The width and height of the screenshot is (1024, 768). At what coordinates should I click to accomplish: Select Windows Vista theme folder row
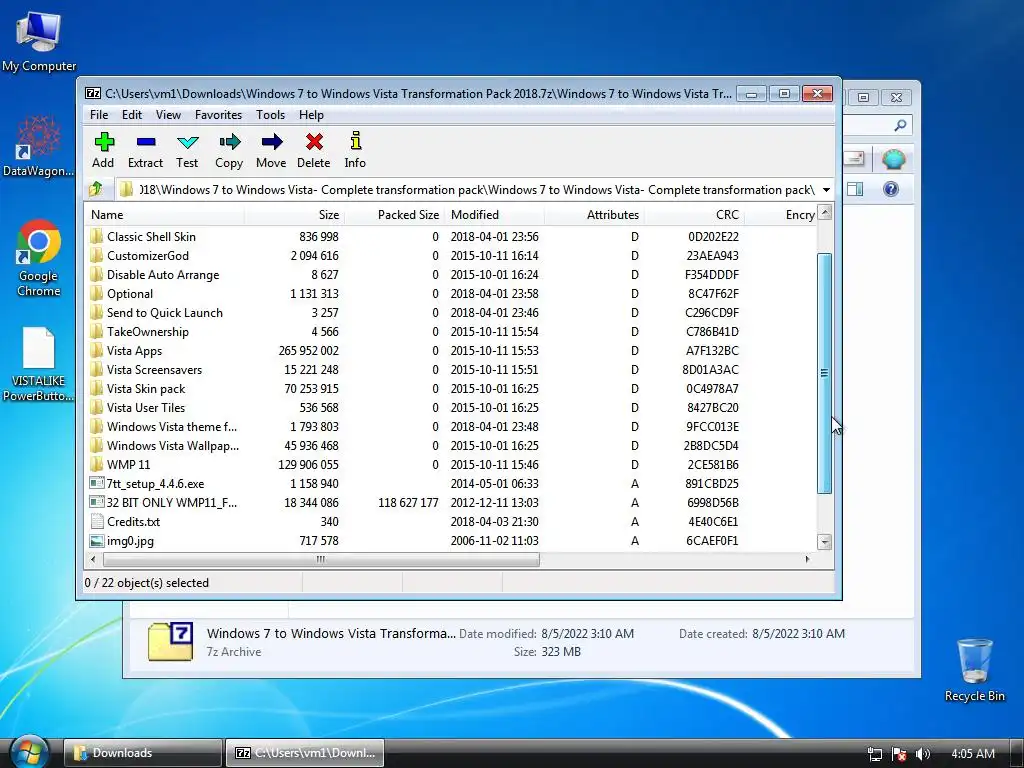451,426
